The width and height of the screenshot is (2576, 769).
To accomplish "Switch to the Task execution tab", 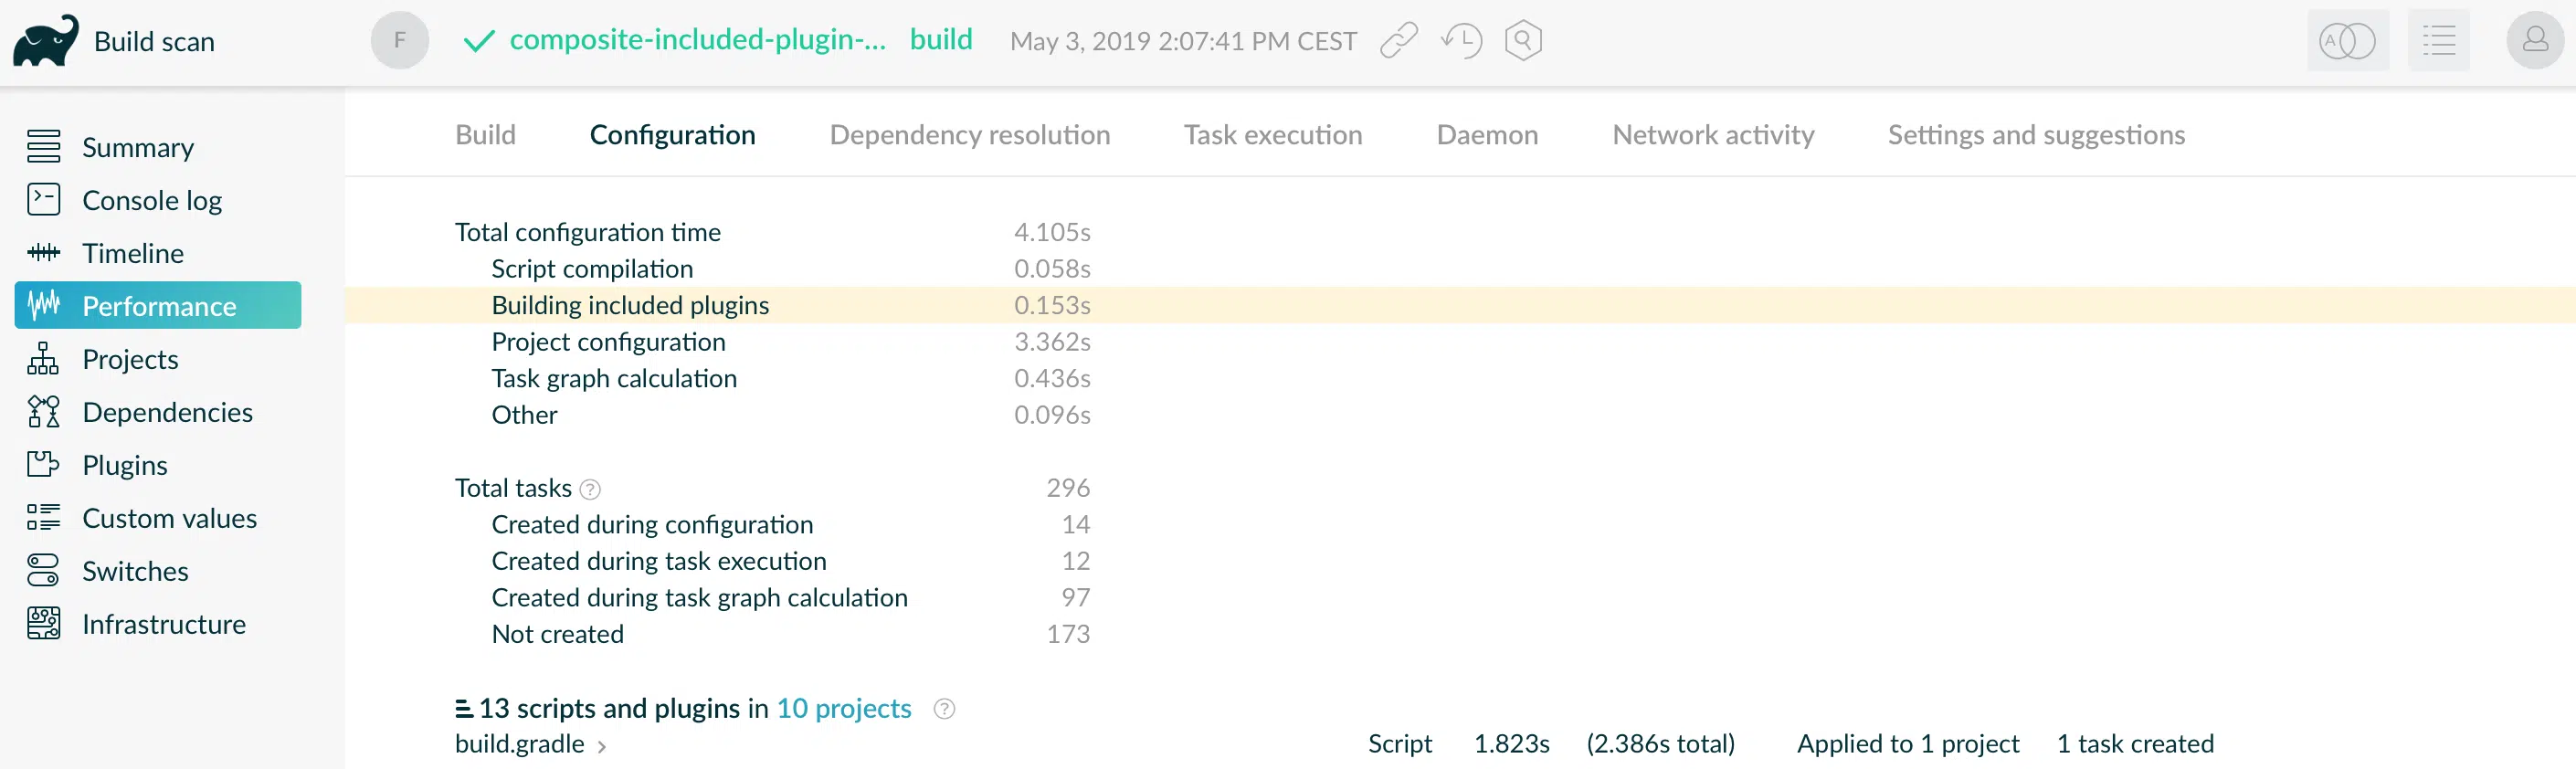I will pyautogui.click(x=1273, y=134).
